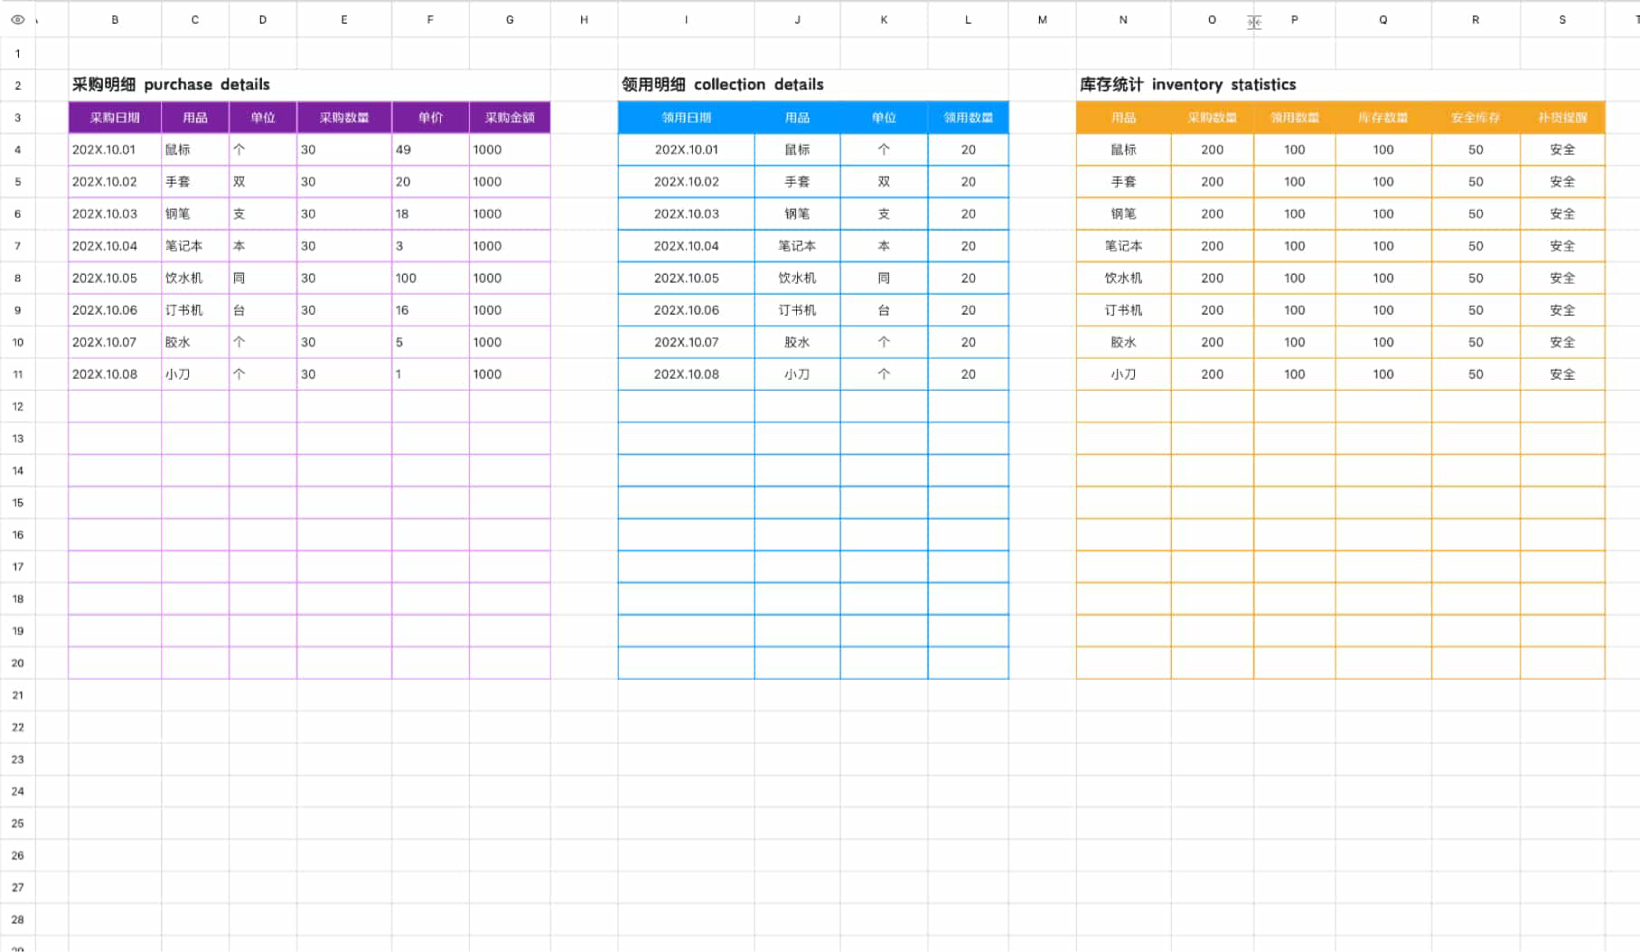The width and height of the screenshot is (1640, 952).
Task: Select 笔记本 in the collection table
Action: [797, 245]
